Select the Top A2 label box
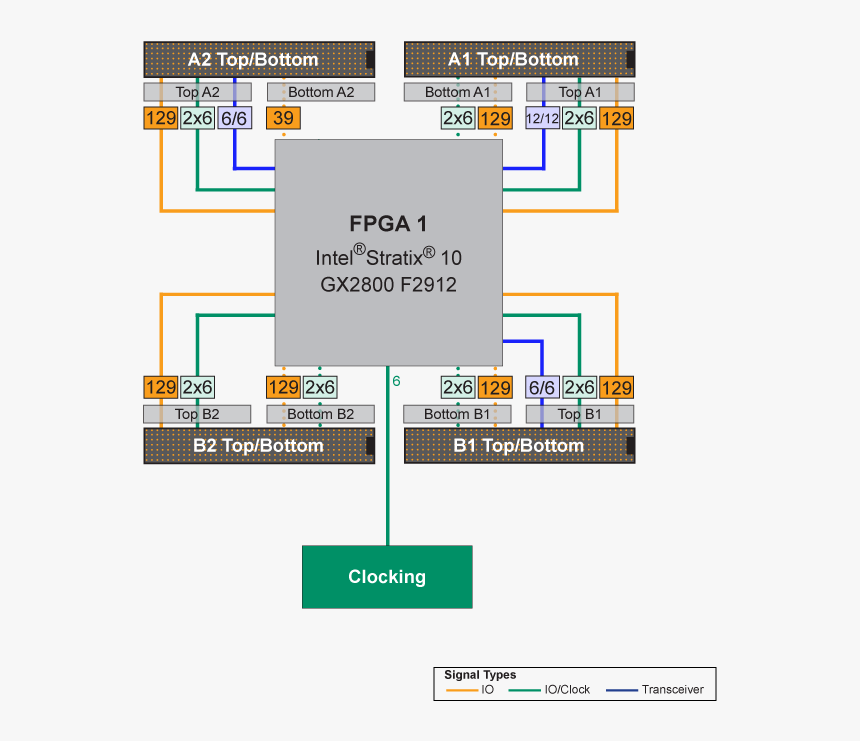The width and height of the screenshot is (860, 741). click(197, 92)
